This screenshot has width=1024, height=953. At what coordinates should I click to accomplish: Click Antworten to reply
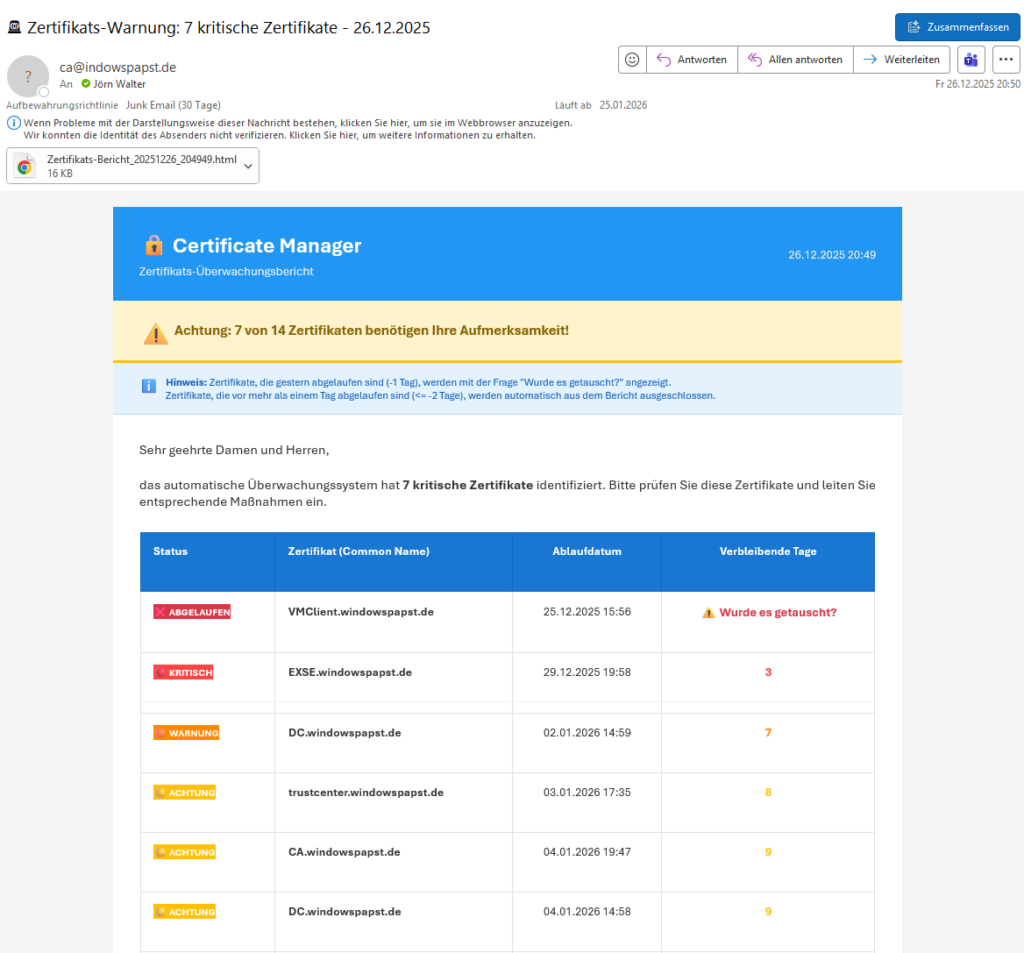[691, 60]
